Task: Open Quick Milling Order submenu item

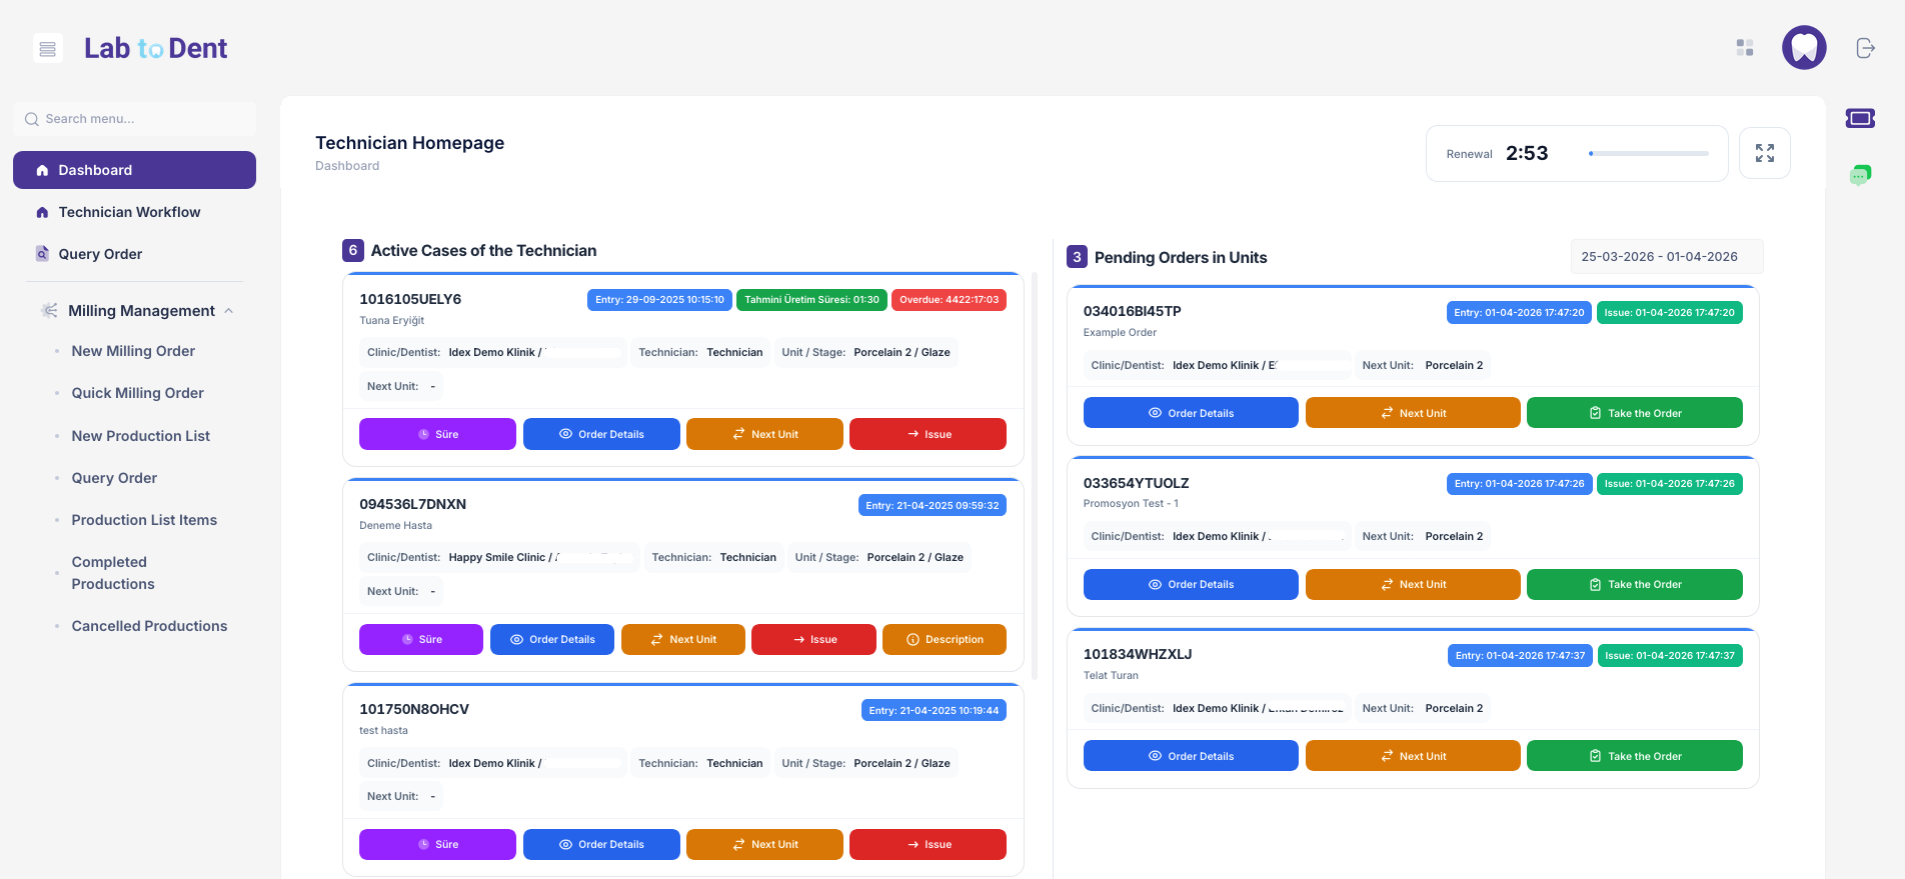Action: 137,393
